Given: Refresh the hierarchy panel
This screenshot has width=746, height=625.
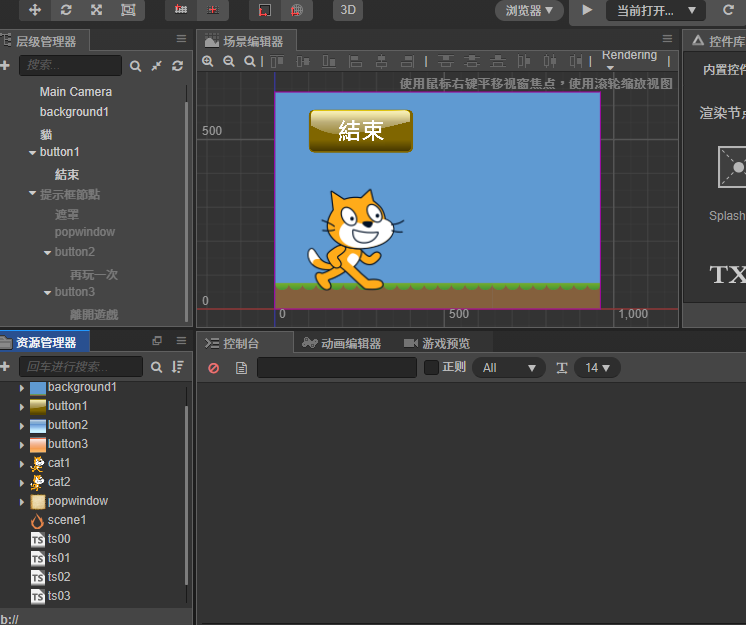Looking at the screenshot, I should click(x=177, y=66).
